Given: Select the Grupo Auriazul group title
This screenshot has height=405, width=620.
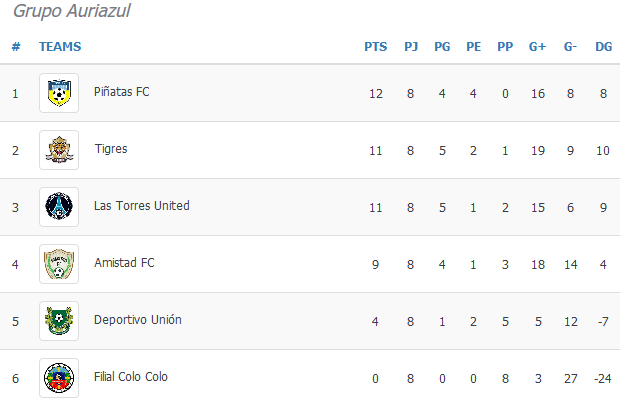Looking at the screenshot, I should (72, 11).
